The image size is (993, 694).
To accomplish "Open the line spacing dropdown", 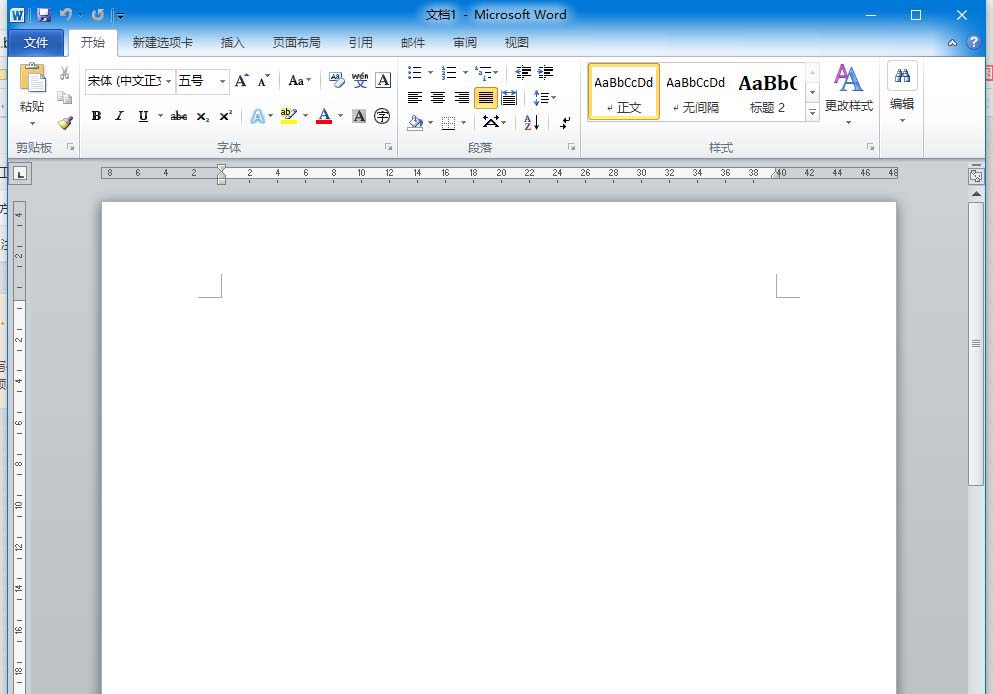I will (545, 98).
